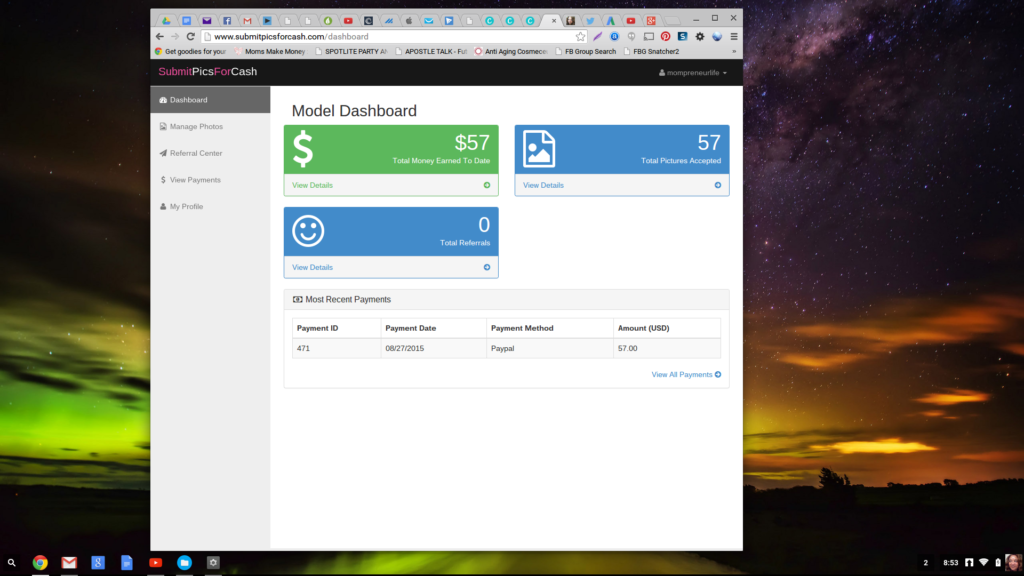Viewport: 1024px width, 576px height.
Task: Open My Profile sidebar item
Action: pos(210,206)
